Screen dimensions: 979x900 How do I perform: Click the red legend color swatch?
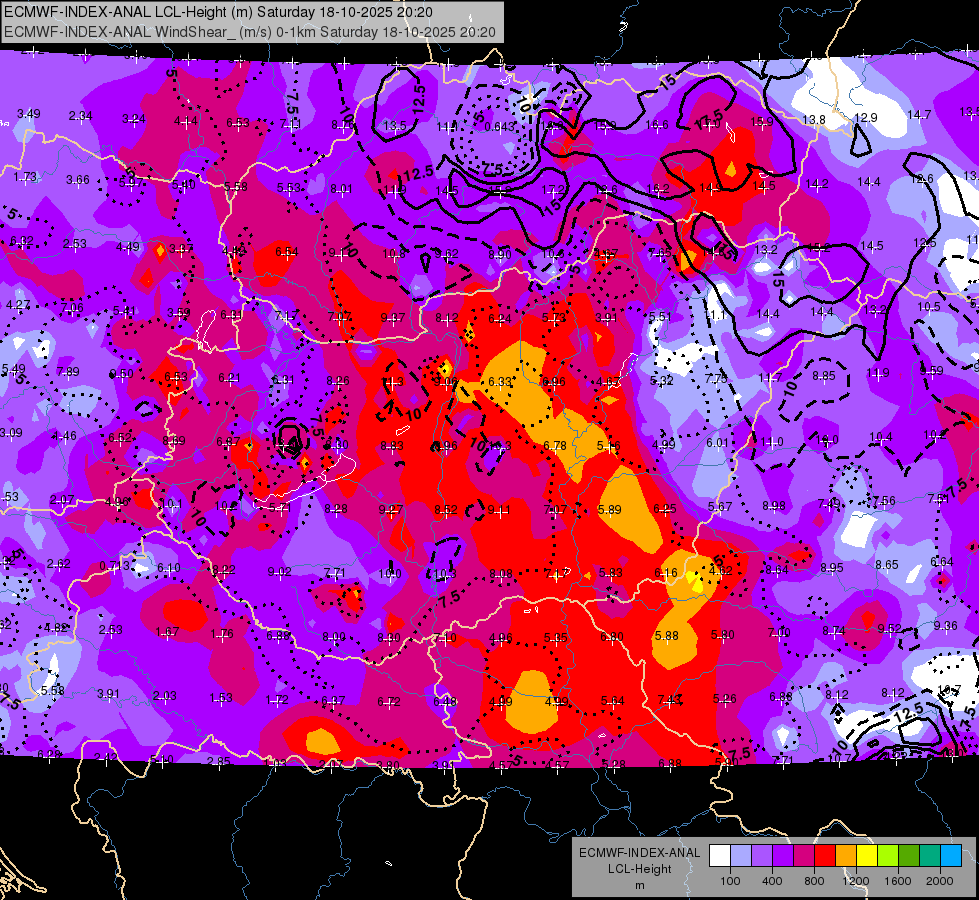point(825,856)
